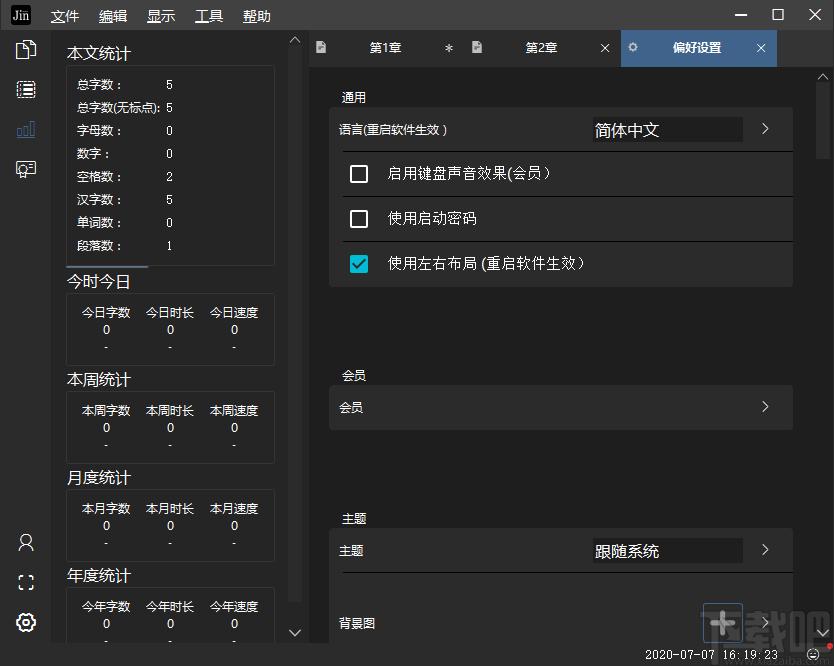Check the 使用启动密码 option
The width and height of the screenshot is (834, 666).
click(359, 219)
